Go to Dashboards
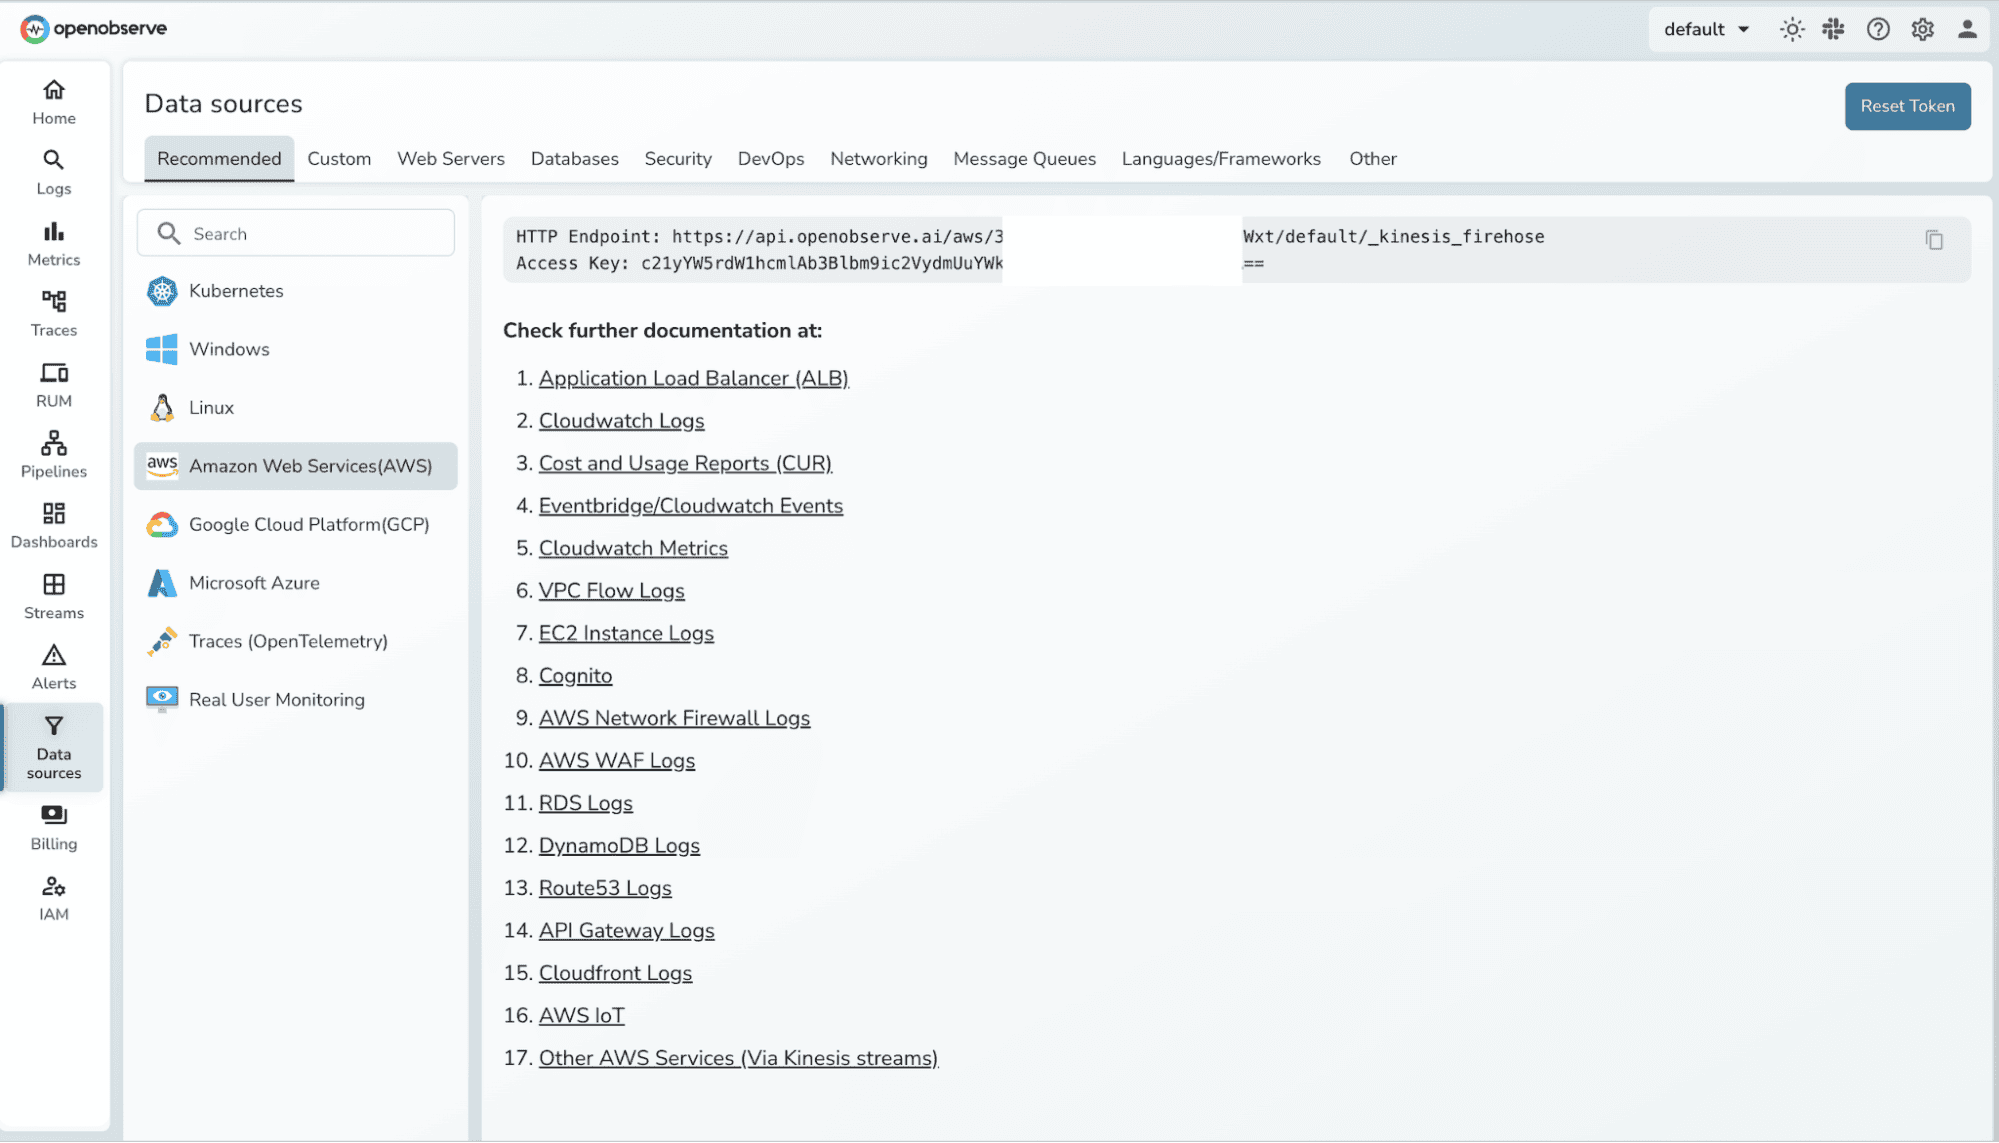 click(53, 525)
